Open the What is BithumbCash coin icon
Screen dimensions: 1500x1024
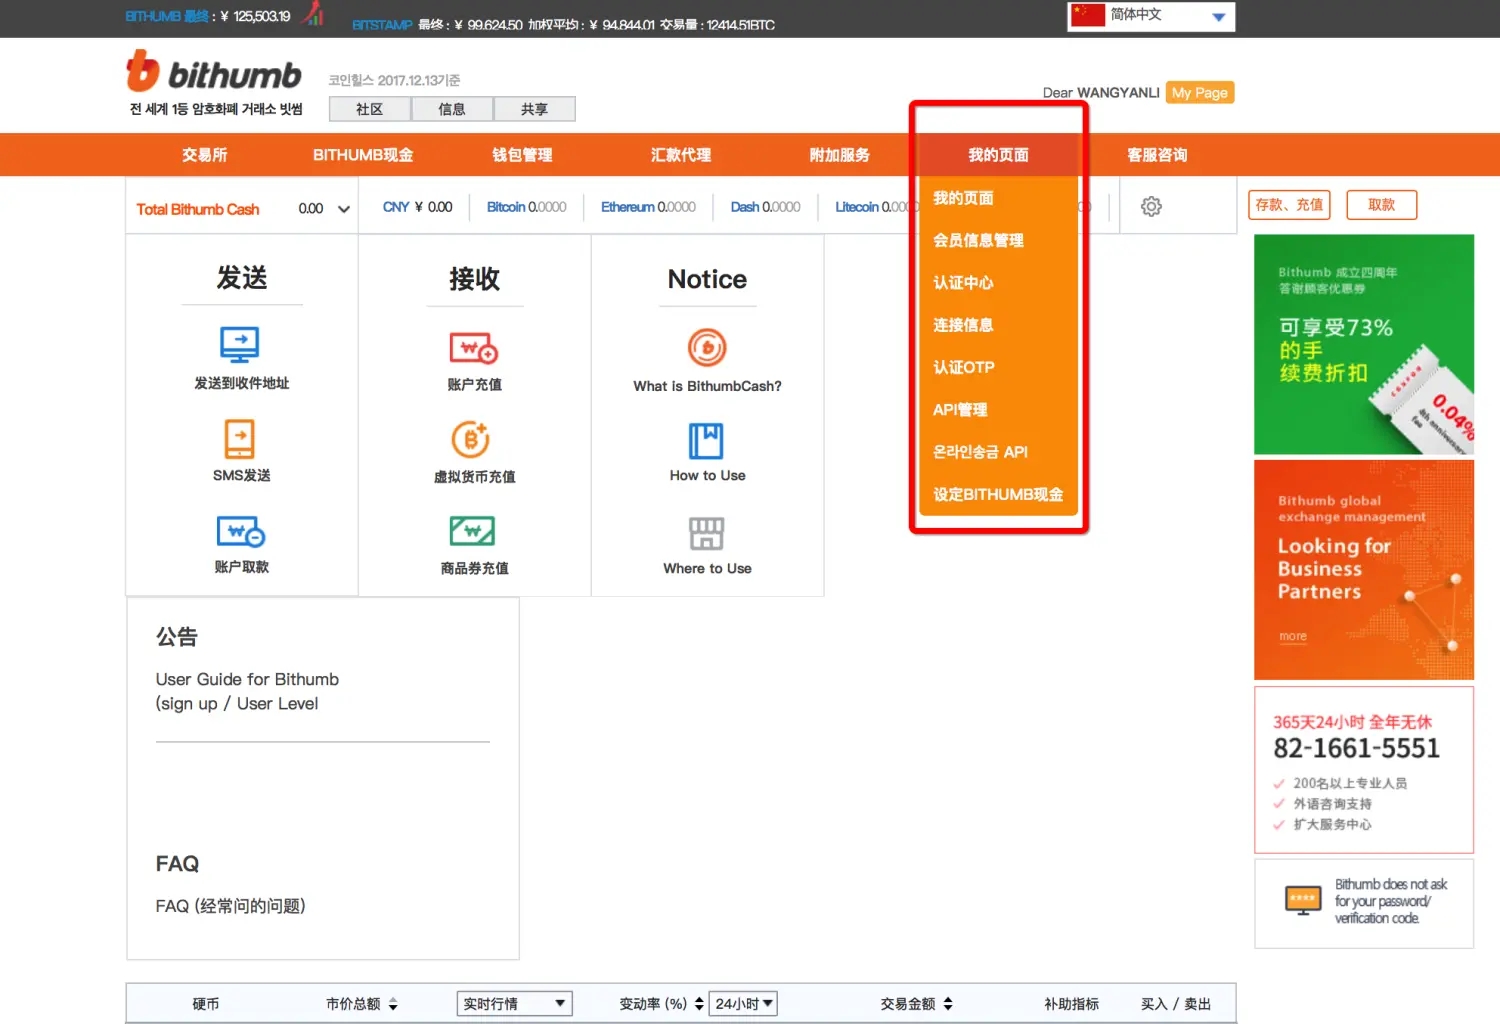point(707,349)
